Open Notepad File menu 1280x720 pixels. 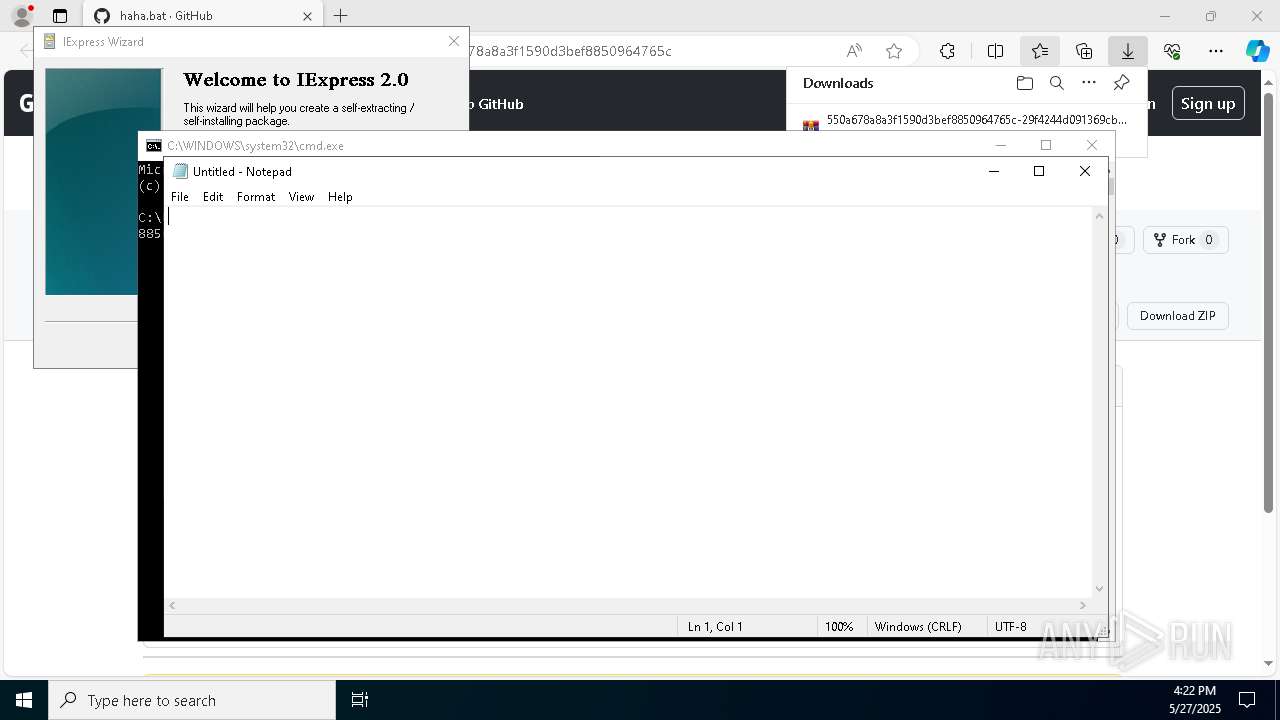point(180,197)
